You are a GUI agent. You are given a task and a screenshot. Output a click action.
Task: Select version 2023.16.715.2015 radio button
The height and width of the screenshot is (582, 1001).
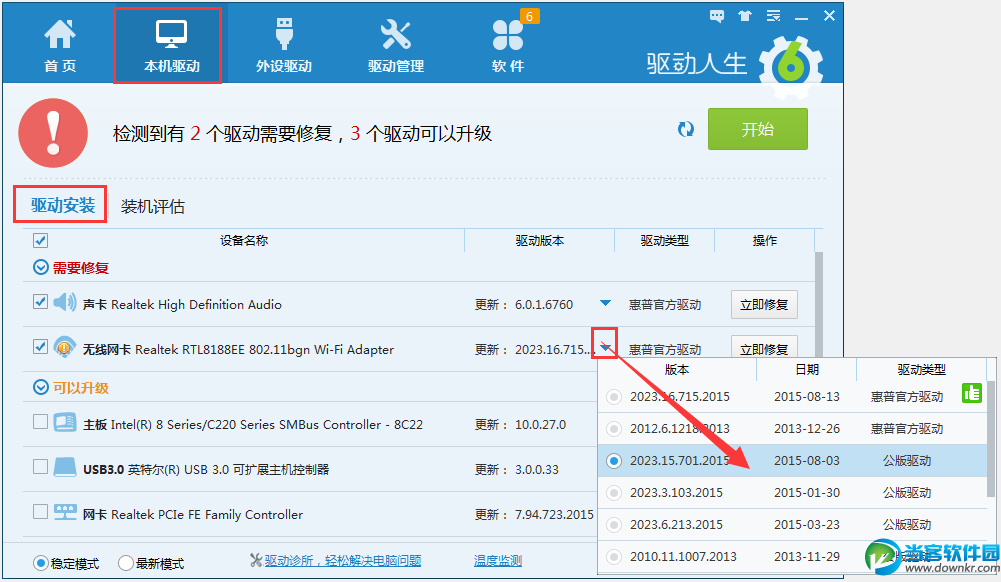(614, 397)
